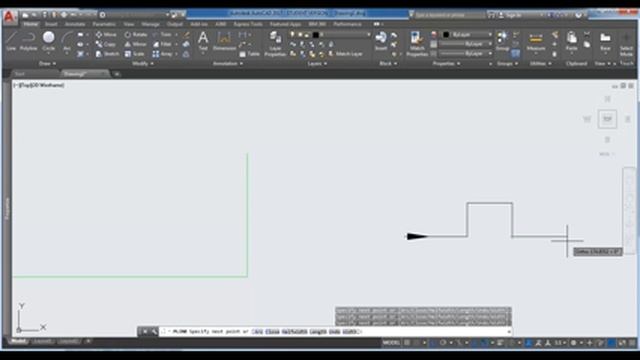Viewport: 640px width, 360px height.
Task: Activate the Trim tool
Action: pos(162,35)
